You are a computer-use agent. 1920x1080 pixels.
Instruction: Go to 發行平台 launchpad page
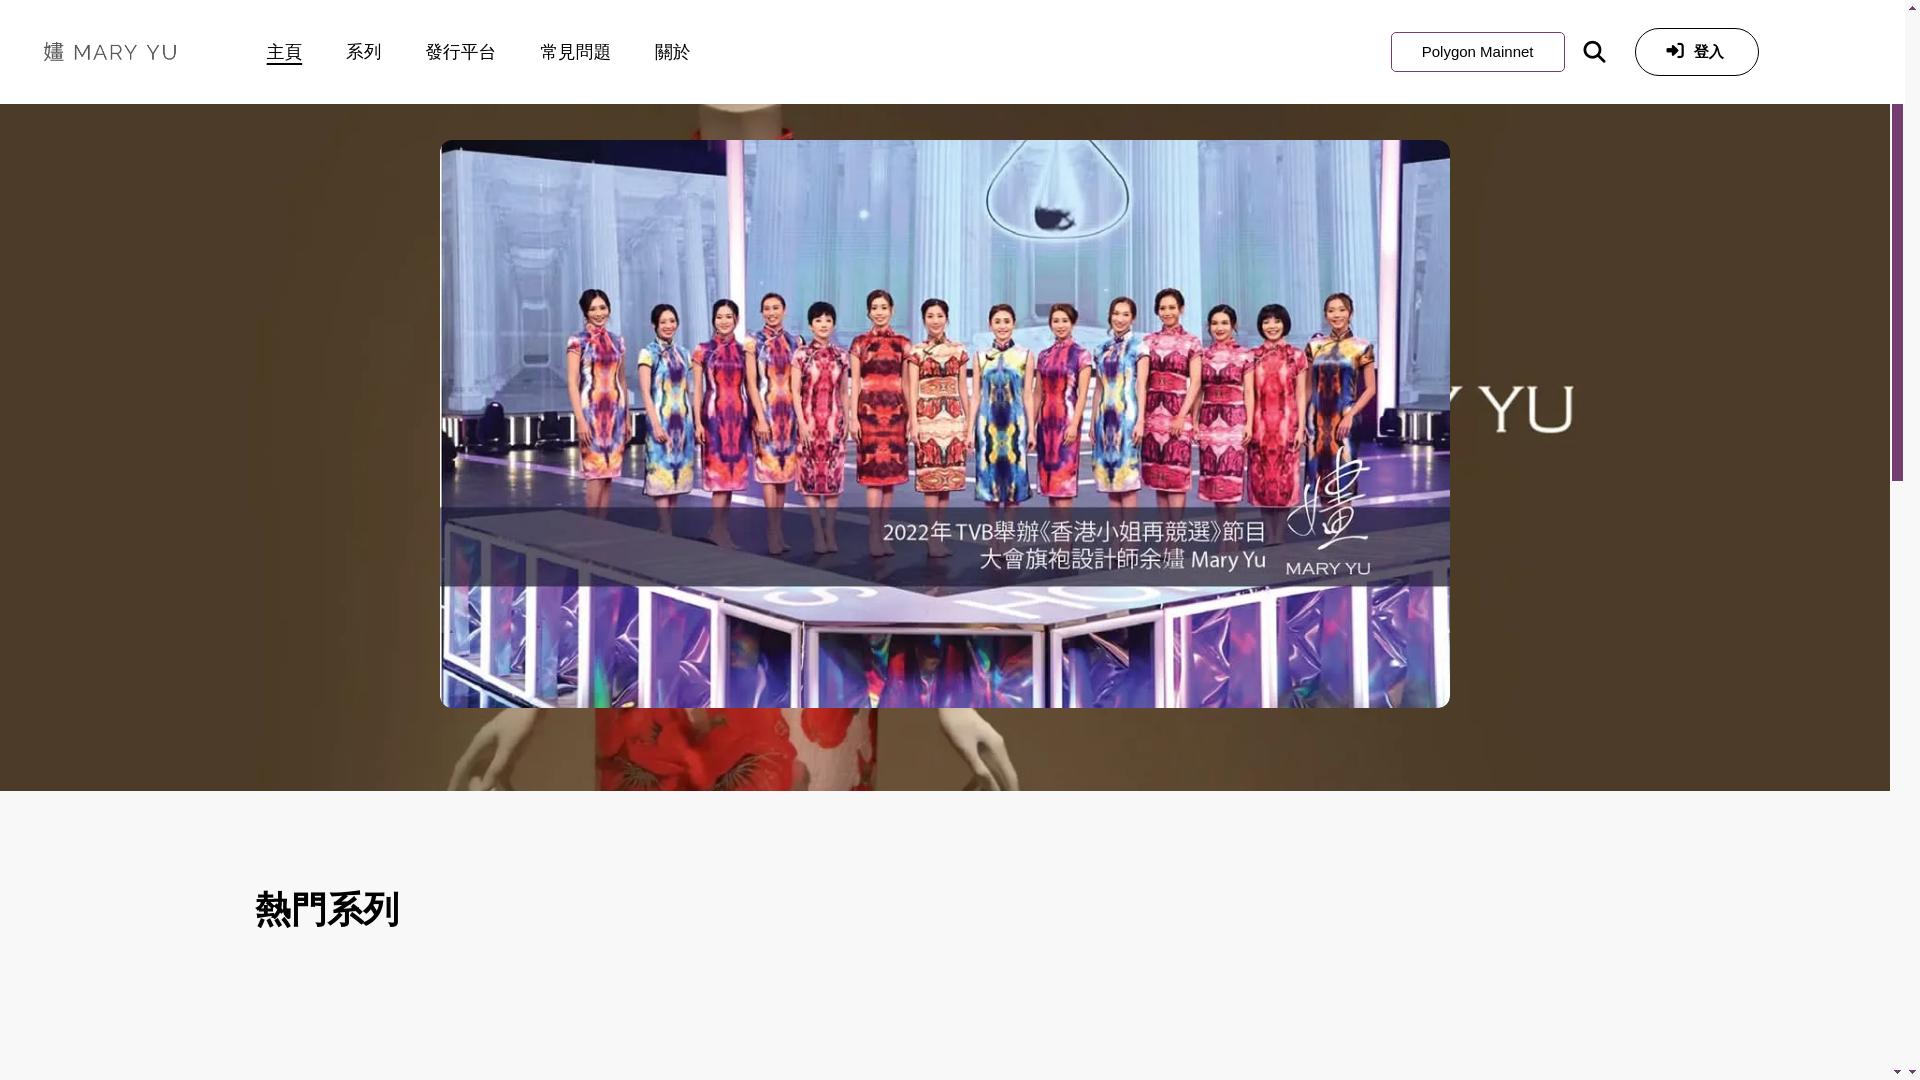pyautogui.click(x=461, y=52)
